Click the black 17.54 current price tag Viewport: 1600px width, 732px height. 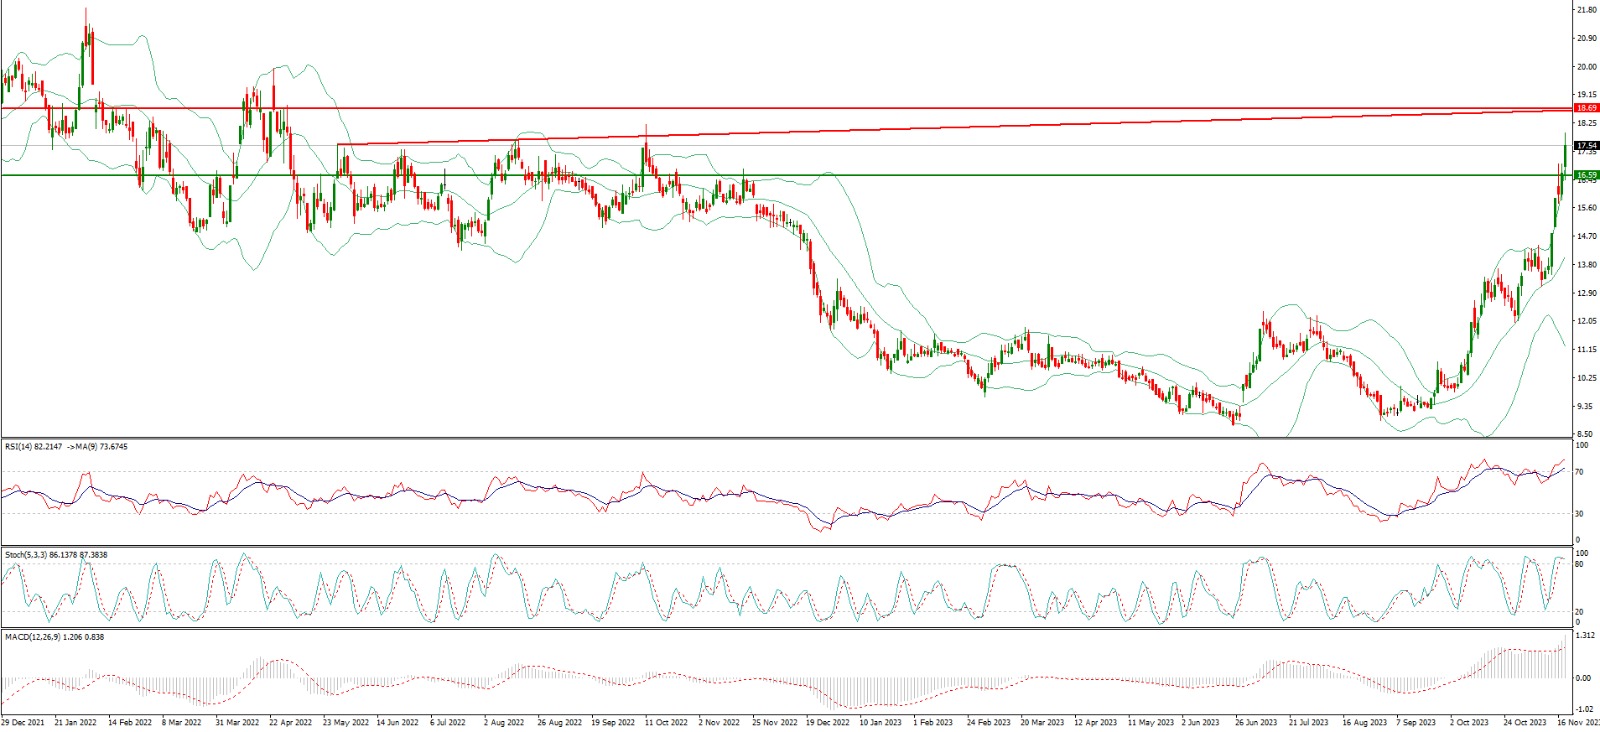1586,146
